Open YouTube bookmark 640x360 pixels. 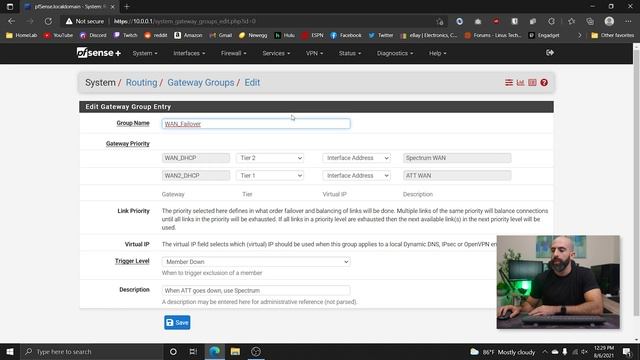point(58,36)
